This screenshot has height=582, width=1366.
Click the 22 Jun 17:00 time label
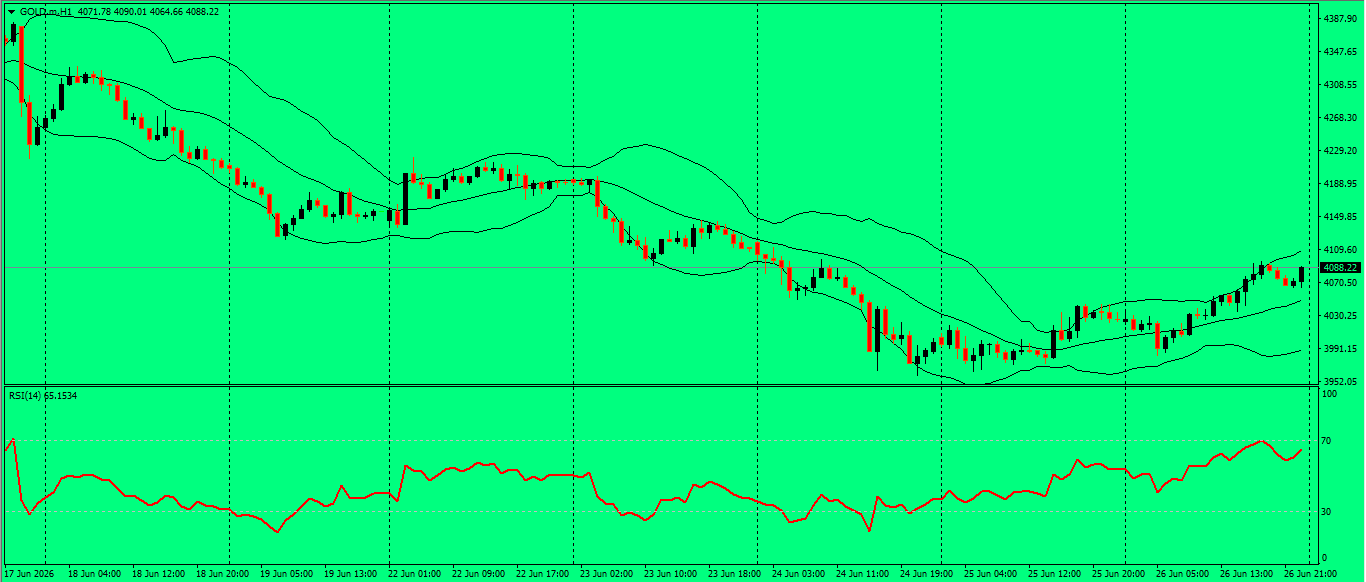click(x=543, y=574)
